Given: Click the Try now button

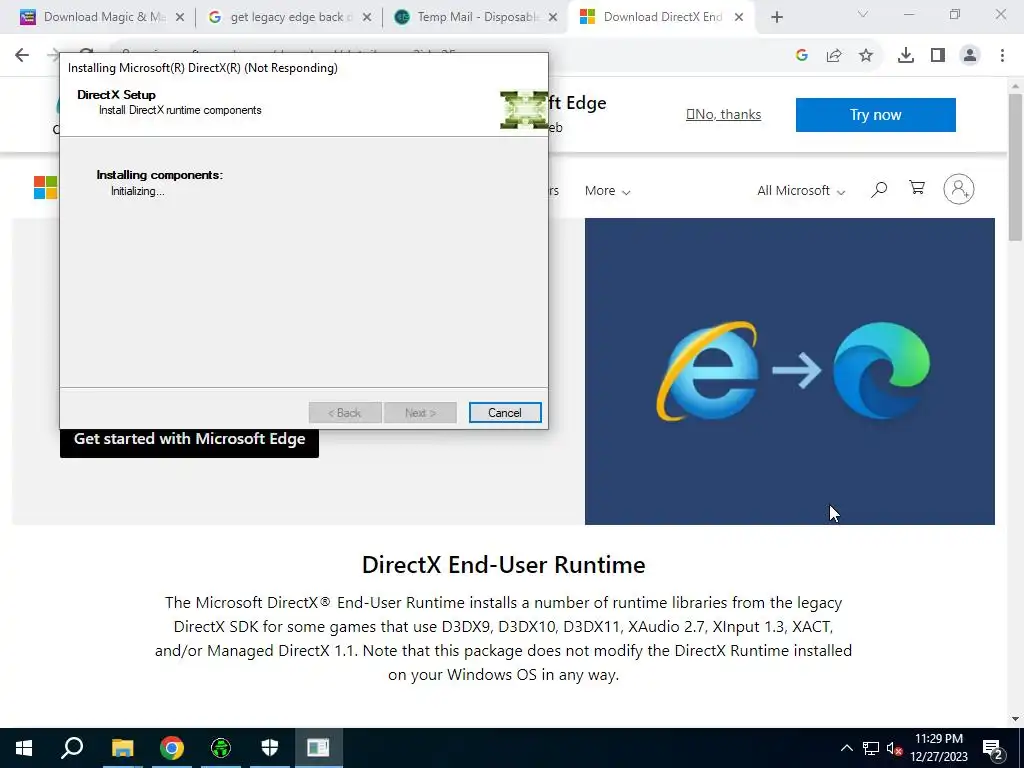Looking at the screenshot, I should (875, 115).
